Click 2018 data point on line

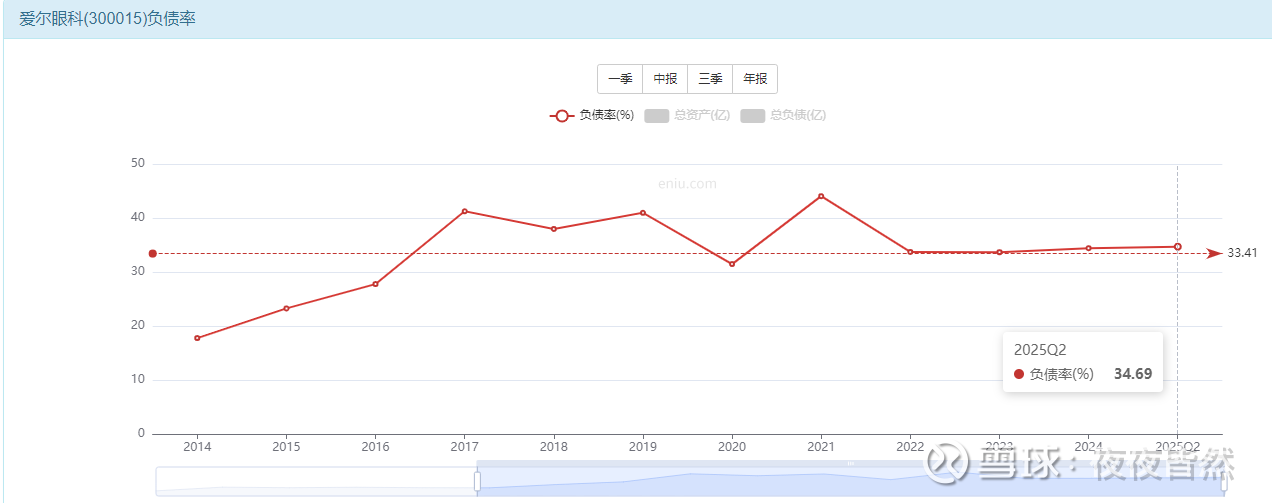(553, 229)
